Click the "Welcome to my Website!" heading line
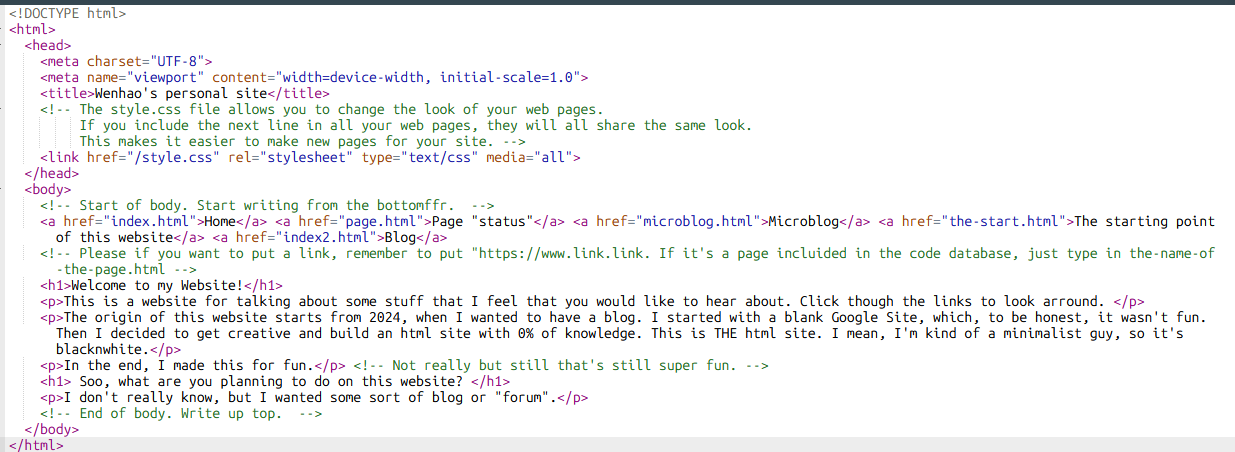Image resolution: width=1235 pixels, height=452 pixels. 161,285
